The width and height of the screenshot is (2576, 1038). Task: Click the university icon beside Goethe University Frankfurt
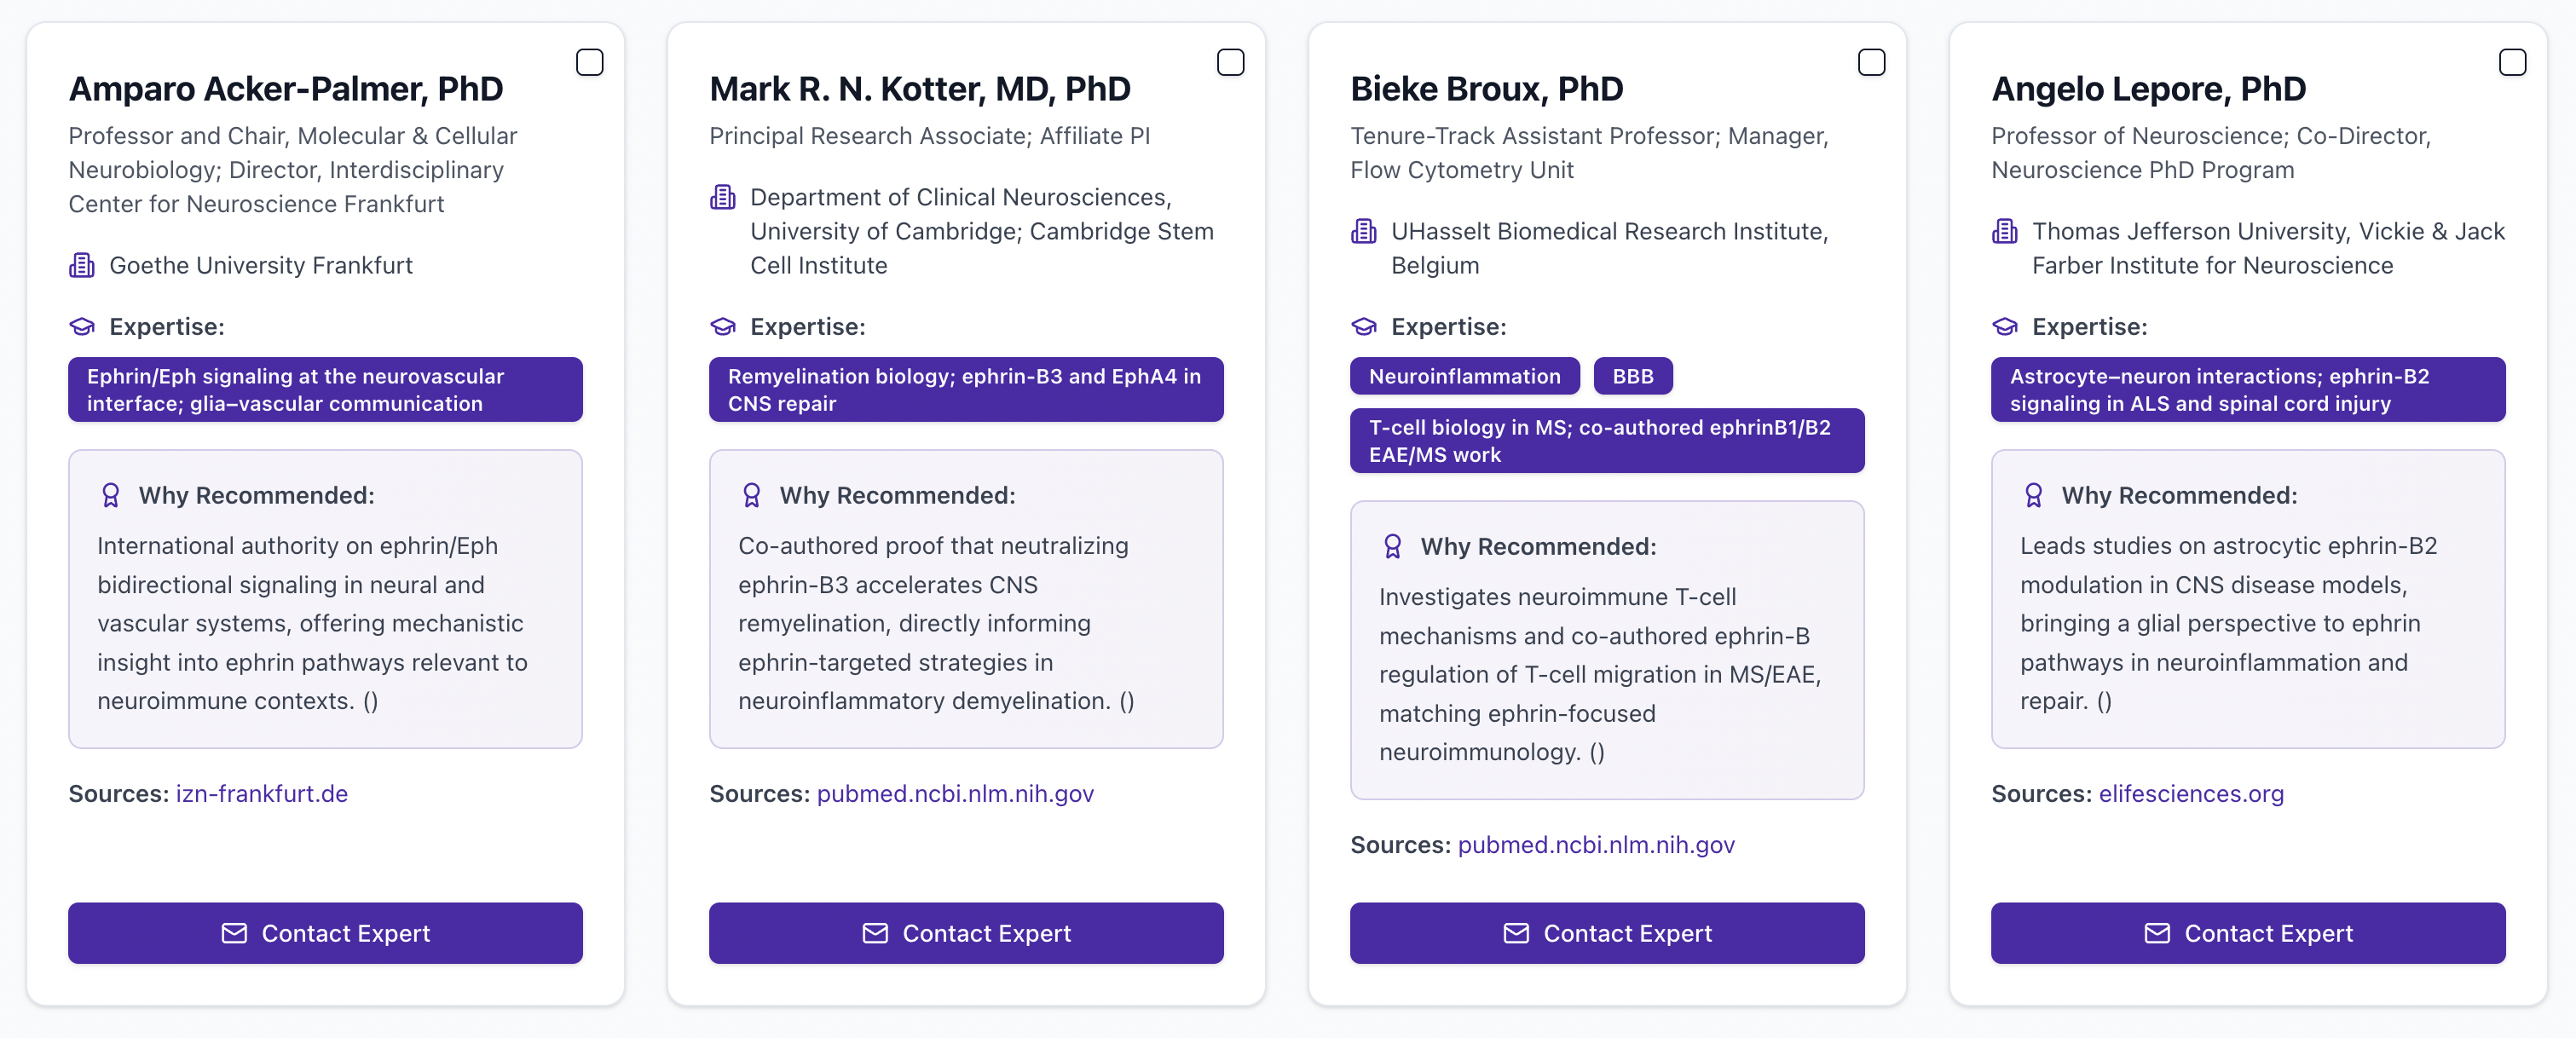80,265
